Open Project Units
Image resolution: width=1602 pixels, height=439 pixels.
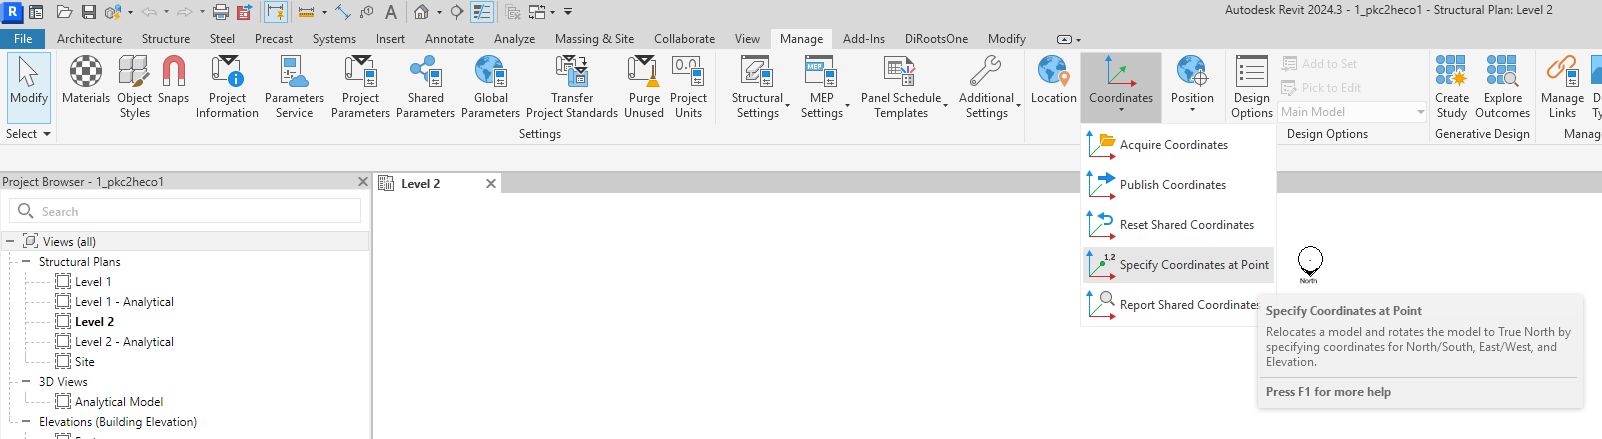coord(688,87)
